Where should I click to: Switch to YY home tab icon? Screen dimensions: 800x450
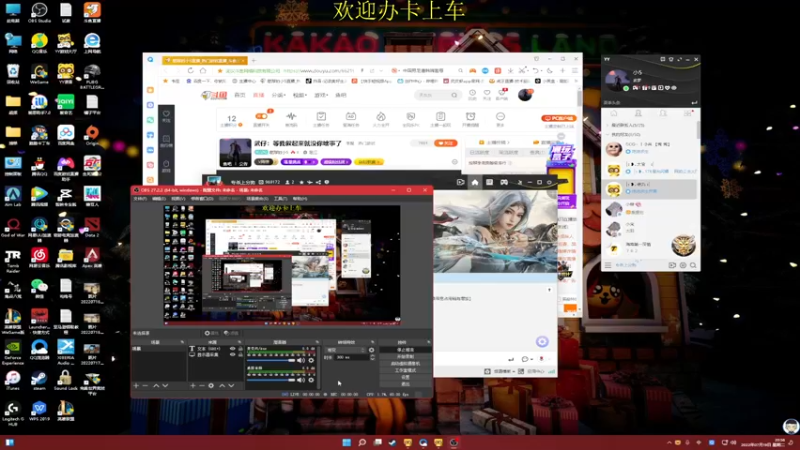click(614, 114)
